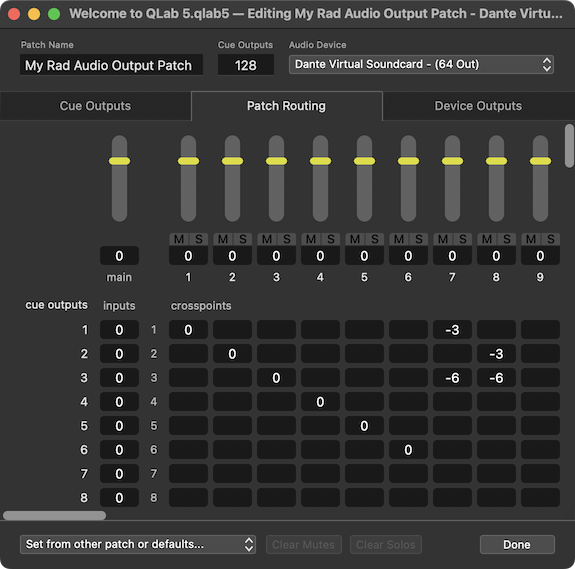This screenshot has height=569, width=575.
Task: Select the Patch Routing tab
Action: coord(286,106)
